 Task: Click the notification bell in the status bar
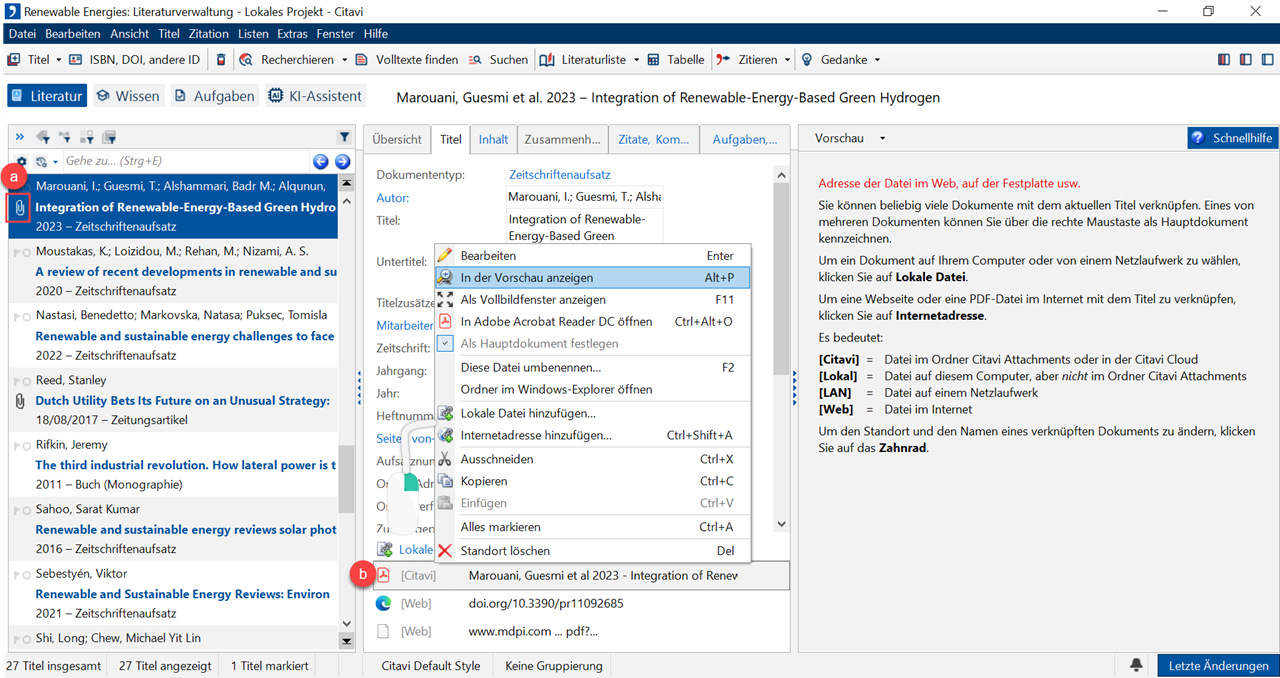1136,665
